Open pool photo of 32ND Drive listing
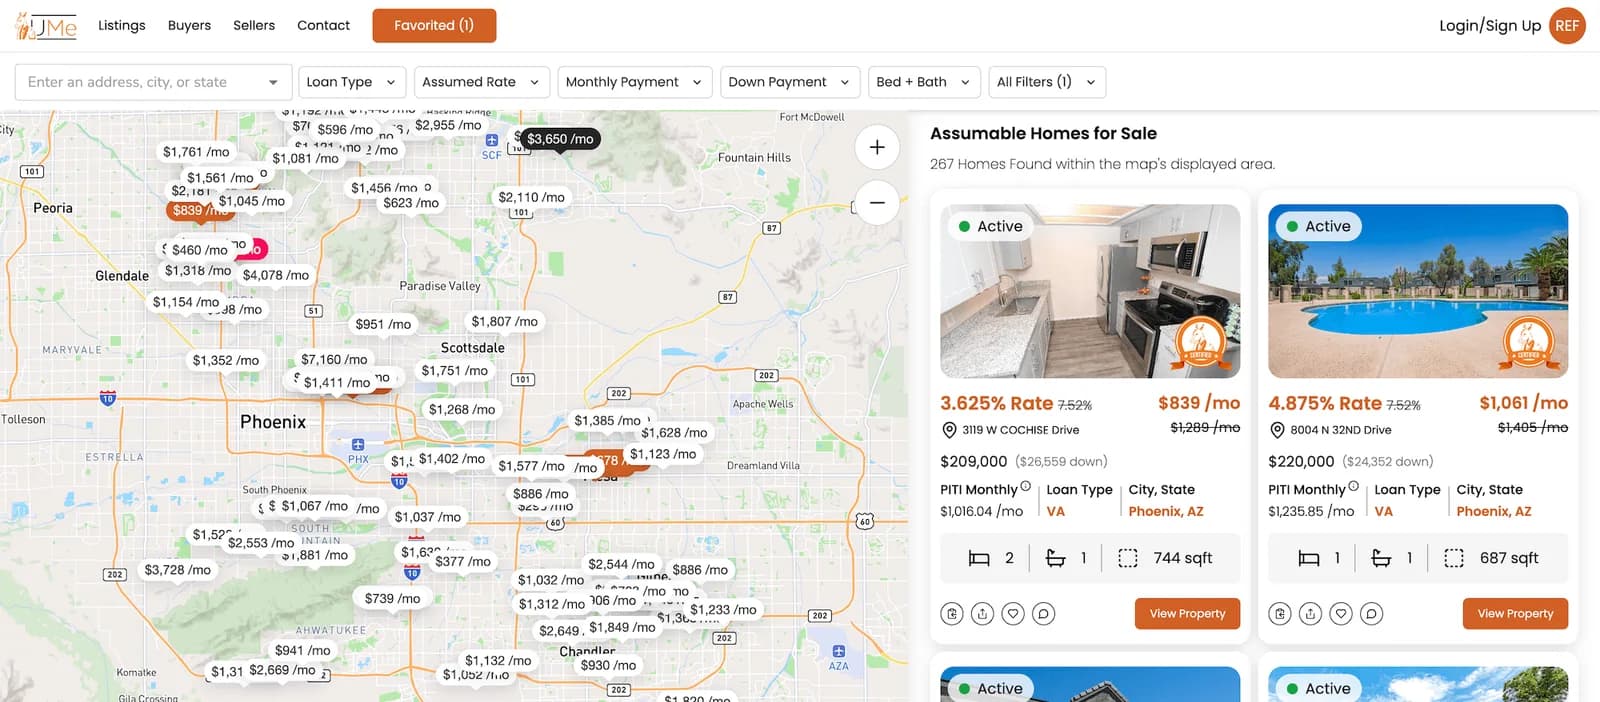 1418,291
